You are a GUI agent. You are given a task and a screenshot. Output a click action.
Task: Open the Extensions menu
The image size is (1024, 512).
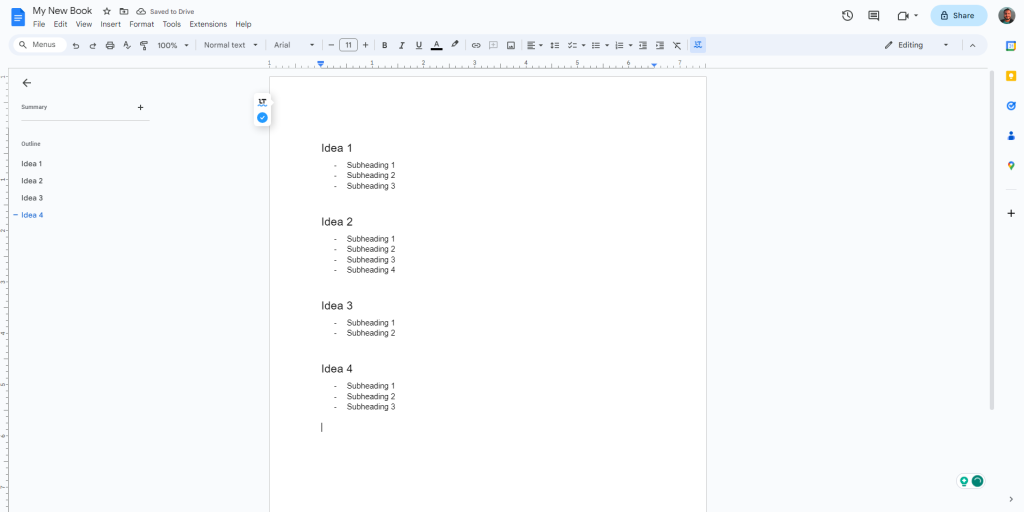(x=208, y=24)
